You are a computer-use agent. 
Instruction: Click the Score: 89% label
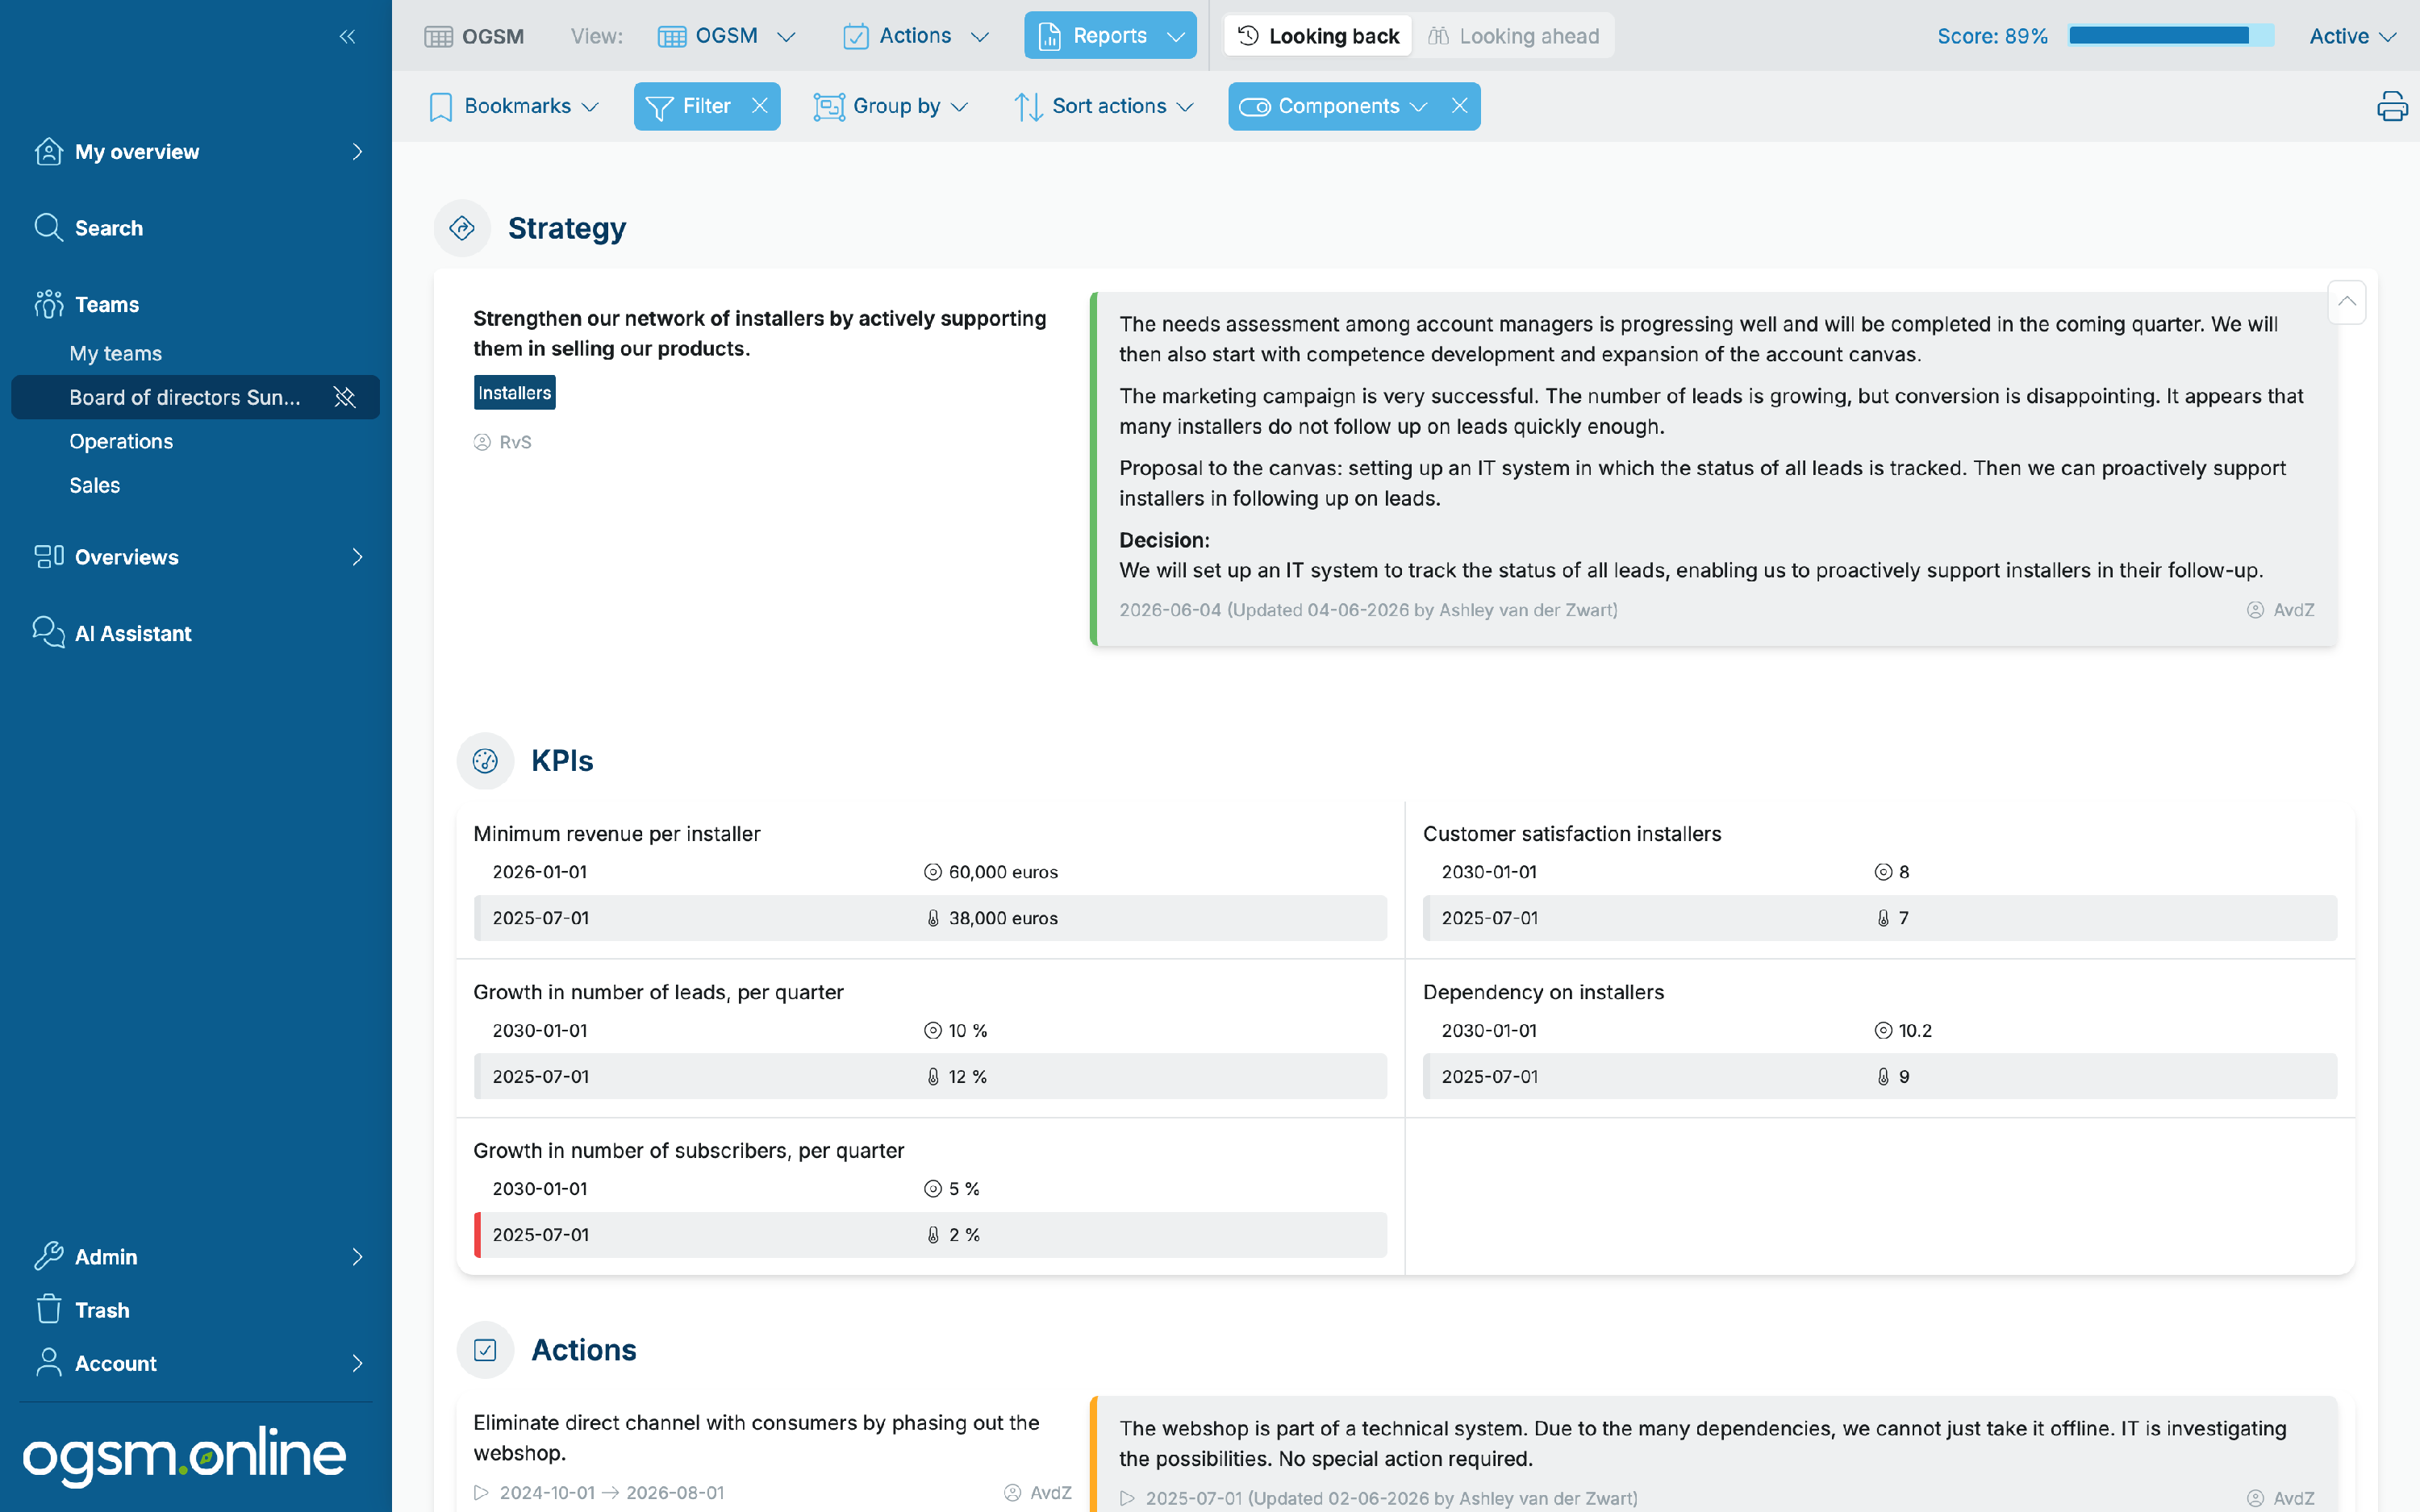click(x=1992, y=36)
